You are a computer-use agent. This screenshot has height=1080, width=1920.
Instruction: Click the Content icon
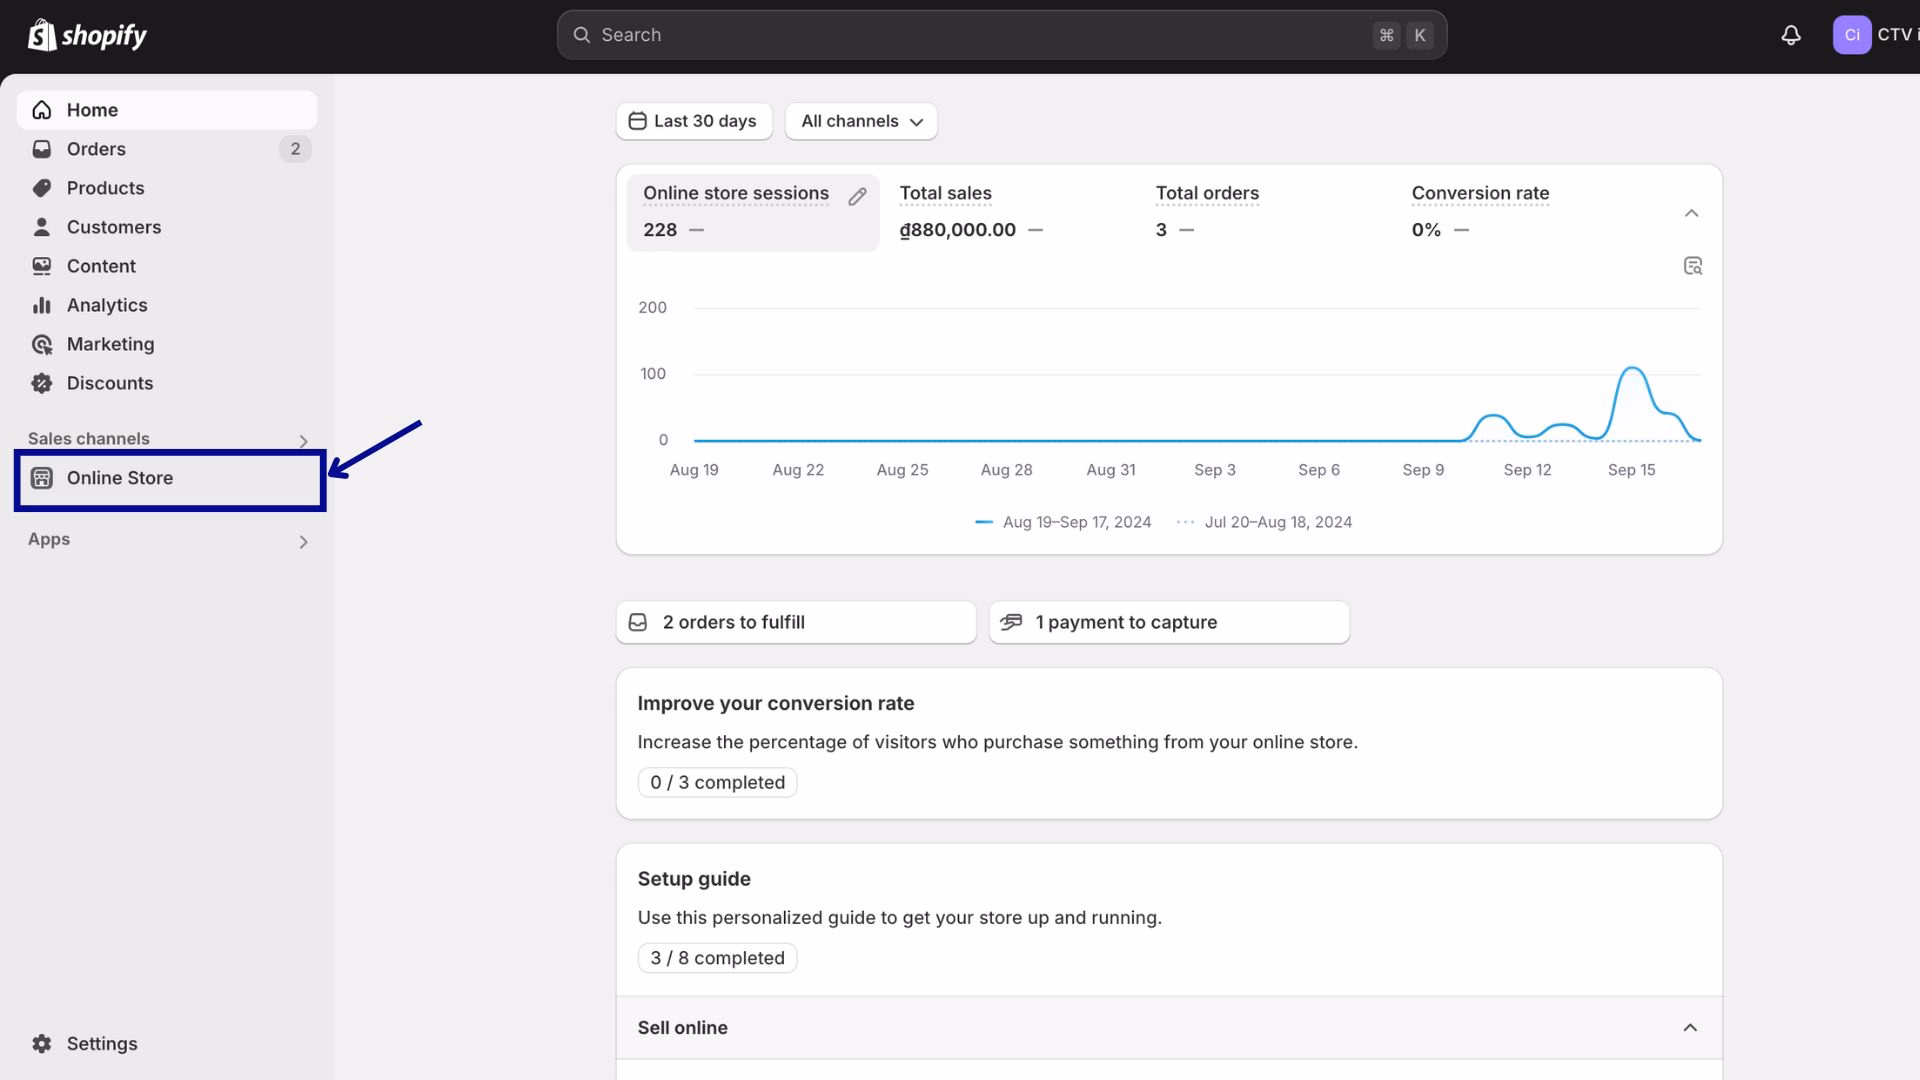point(42,266)
